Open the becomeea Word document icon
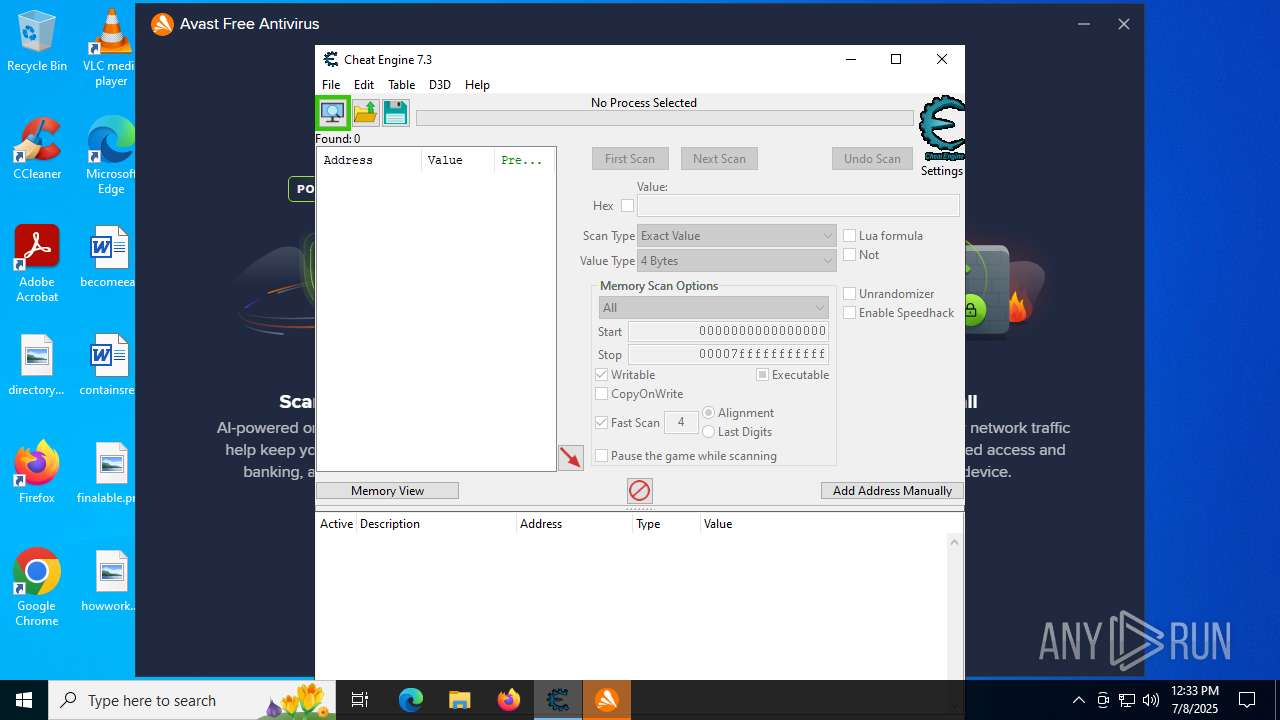This screenshot has height=720, width=1280. point(109,257)
